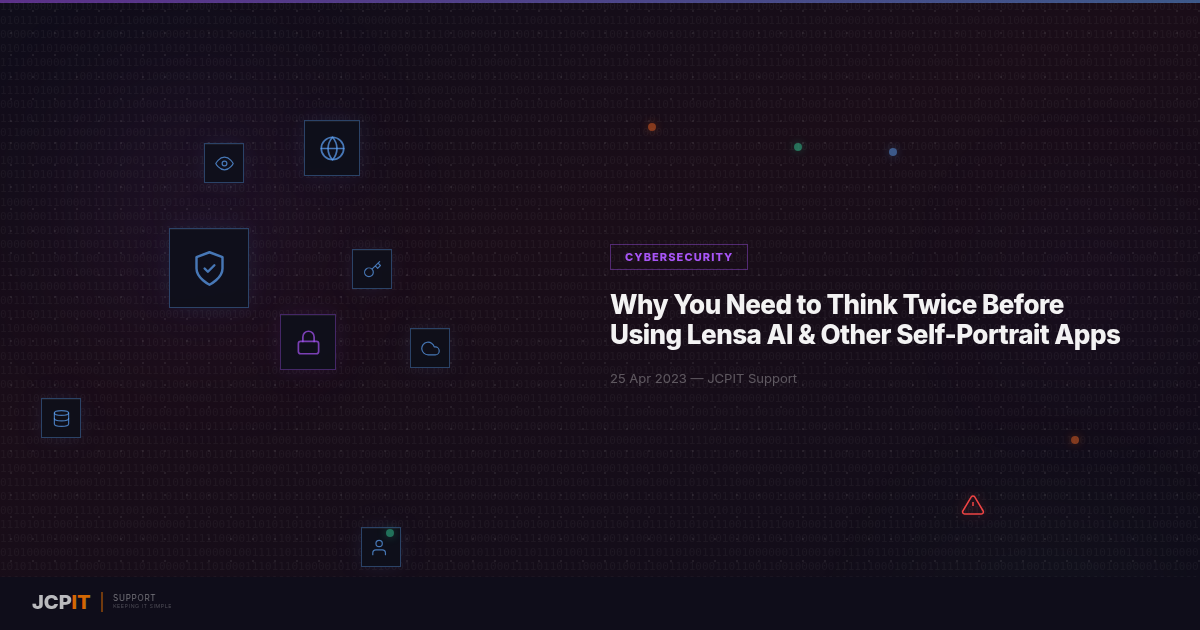The height and width of the screenshot is (630, 1200).
Task: Click the shield with checkmark security icon
Action: 209,267
